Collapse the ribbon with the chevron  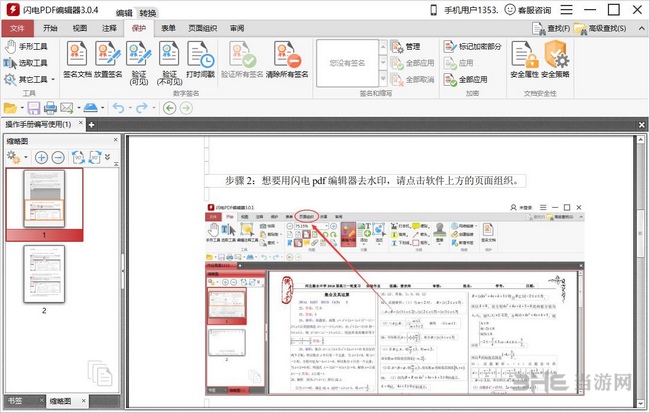[x=641, y=28]
